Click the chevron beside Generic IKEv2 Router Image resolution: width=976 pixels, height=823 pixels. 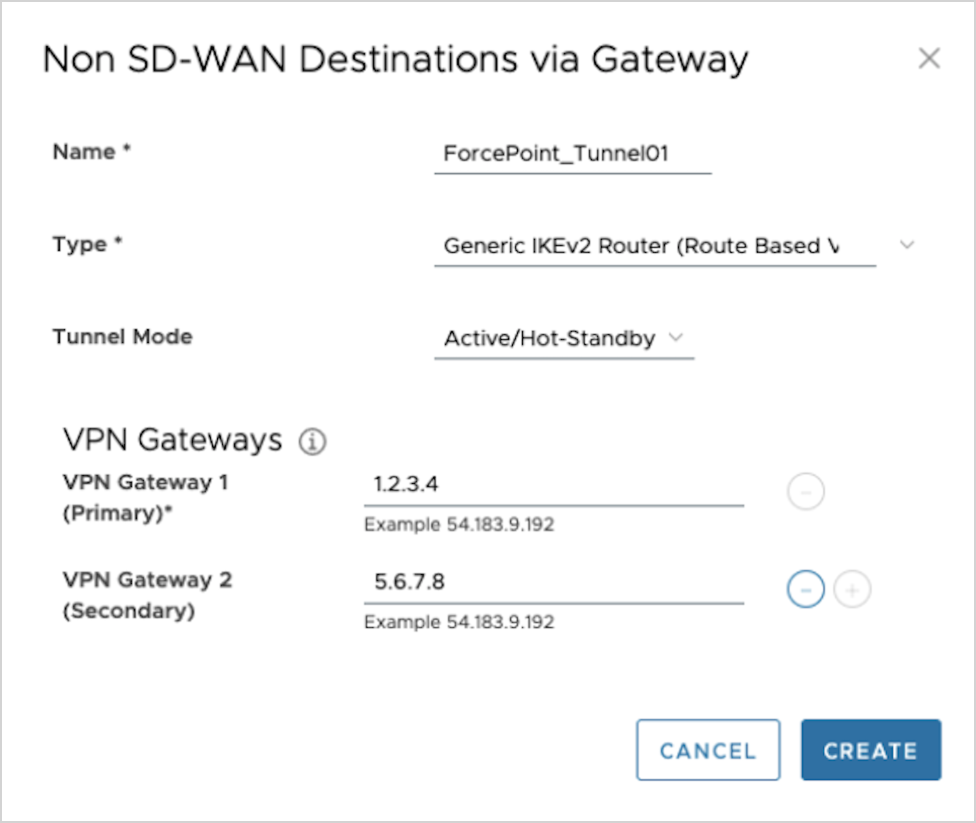click(908, 245)
